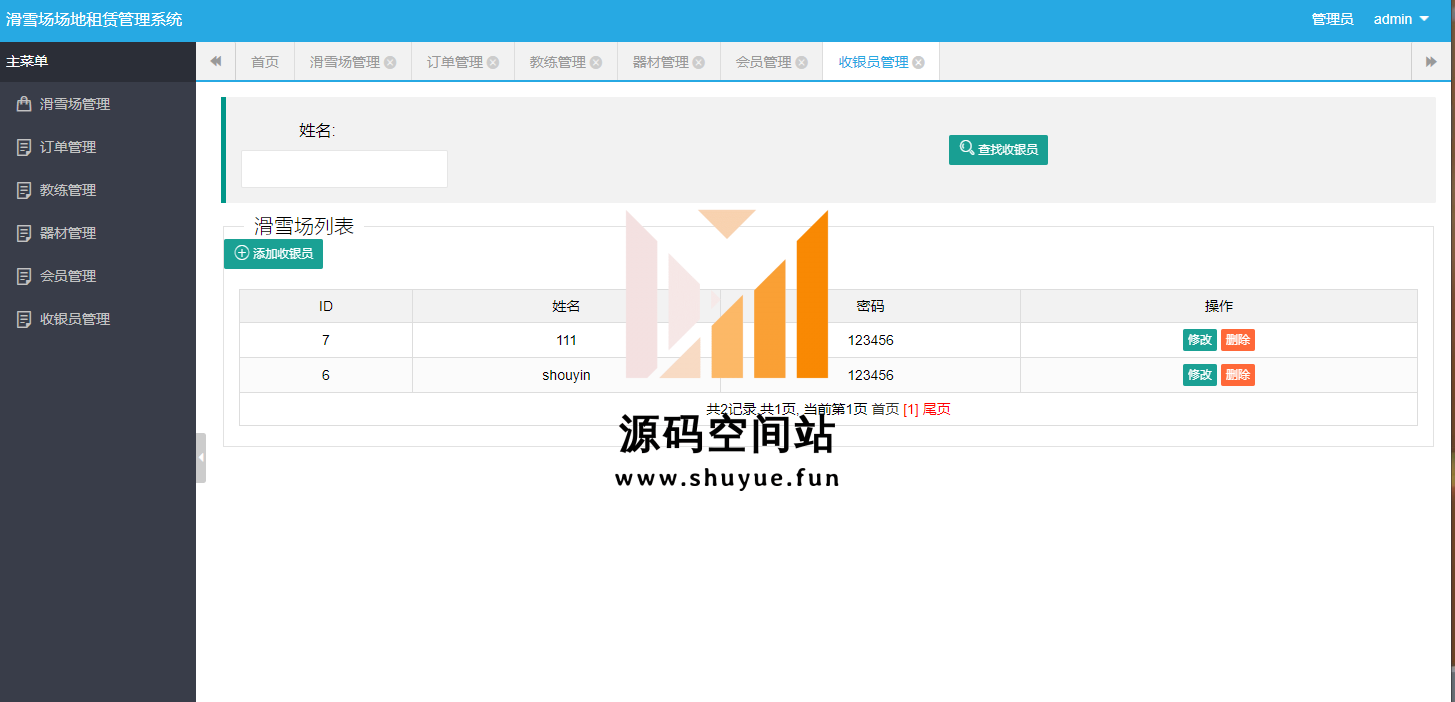Collapse the sidebar using the side handle
The height and width of the screenshot is (702, 1455).
pos(201,457)
